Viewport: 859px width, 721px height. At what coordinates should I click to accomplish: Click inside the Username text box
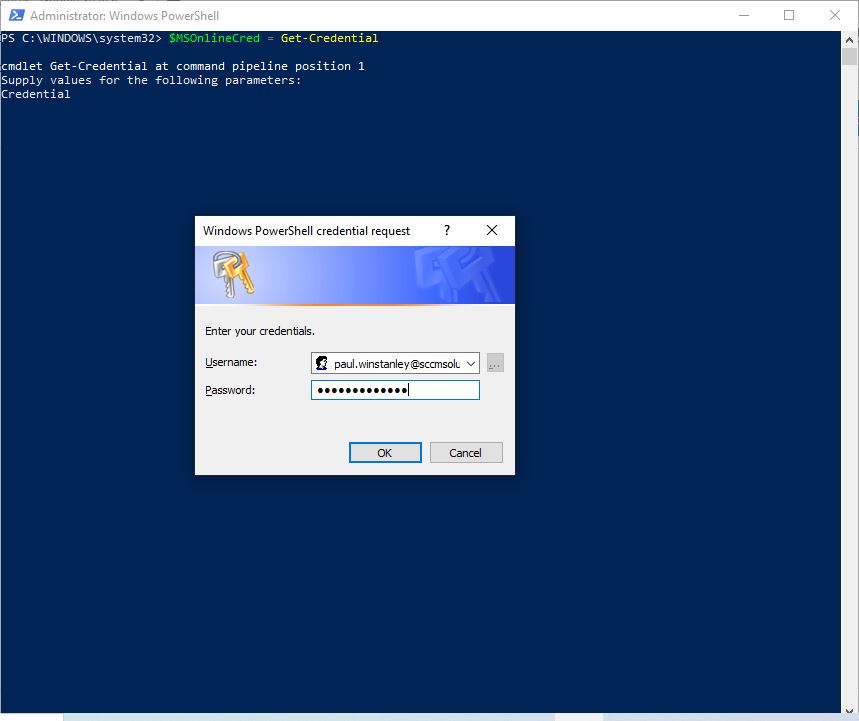point(397,363)
